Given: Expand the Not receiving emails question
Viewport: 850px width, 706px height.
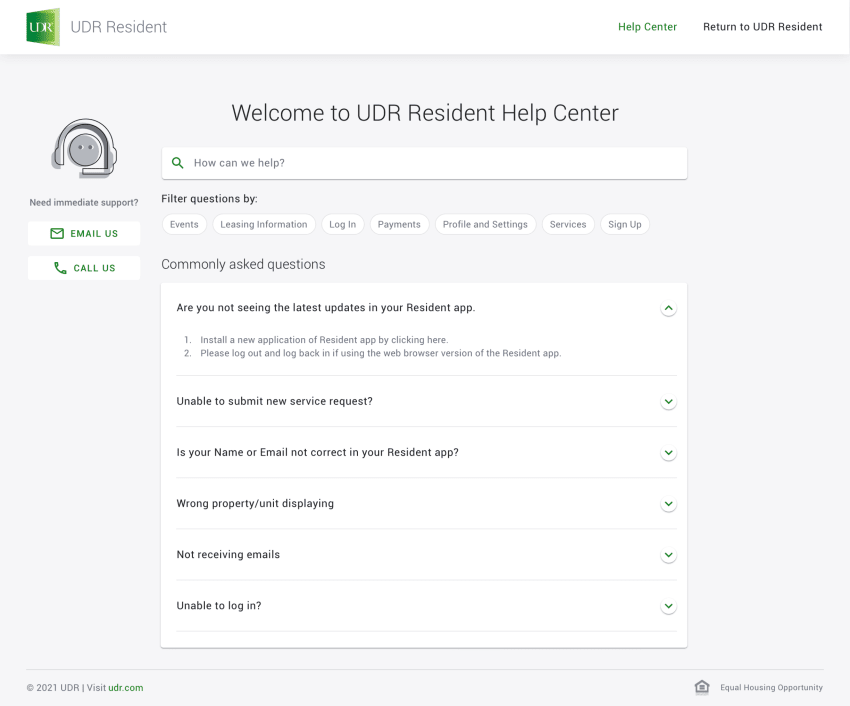Looking at the screenshot, I should tap(668, 555).
